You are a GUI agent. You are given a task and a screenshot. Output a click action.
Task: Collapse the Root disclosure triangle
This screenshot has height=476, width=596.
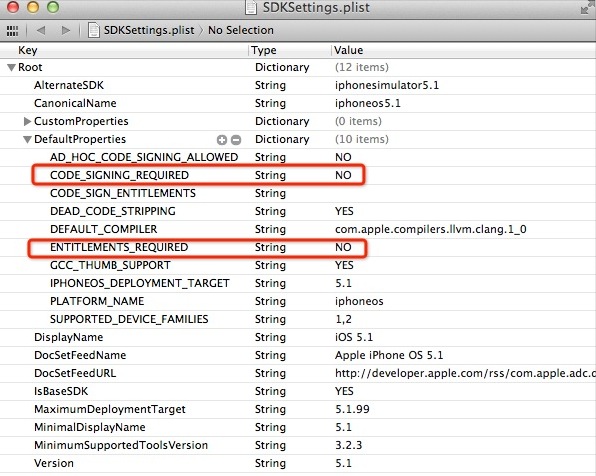pyautogui.click(x=11, y=68)
